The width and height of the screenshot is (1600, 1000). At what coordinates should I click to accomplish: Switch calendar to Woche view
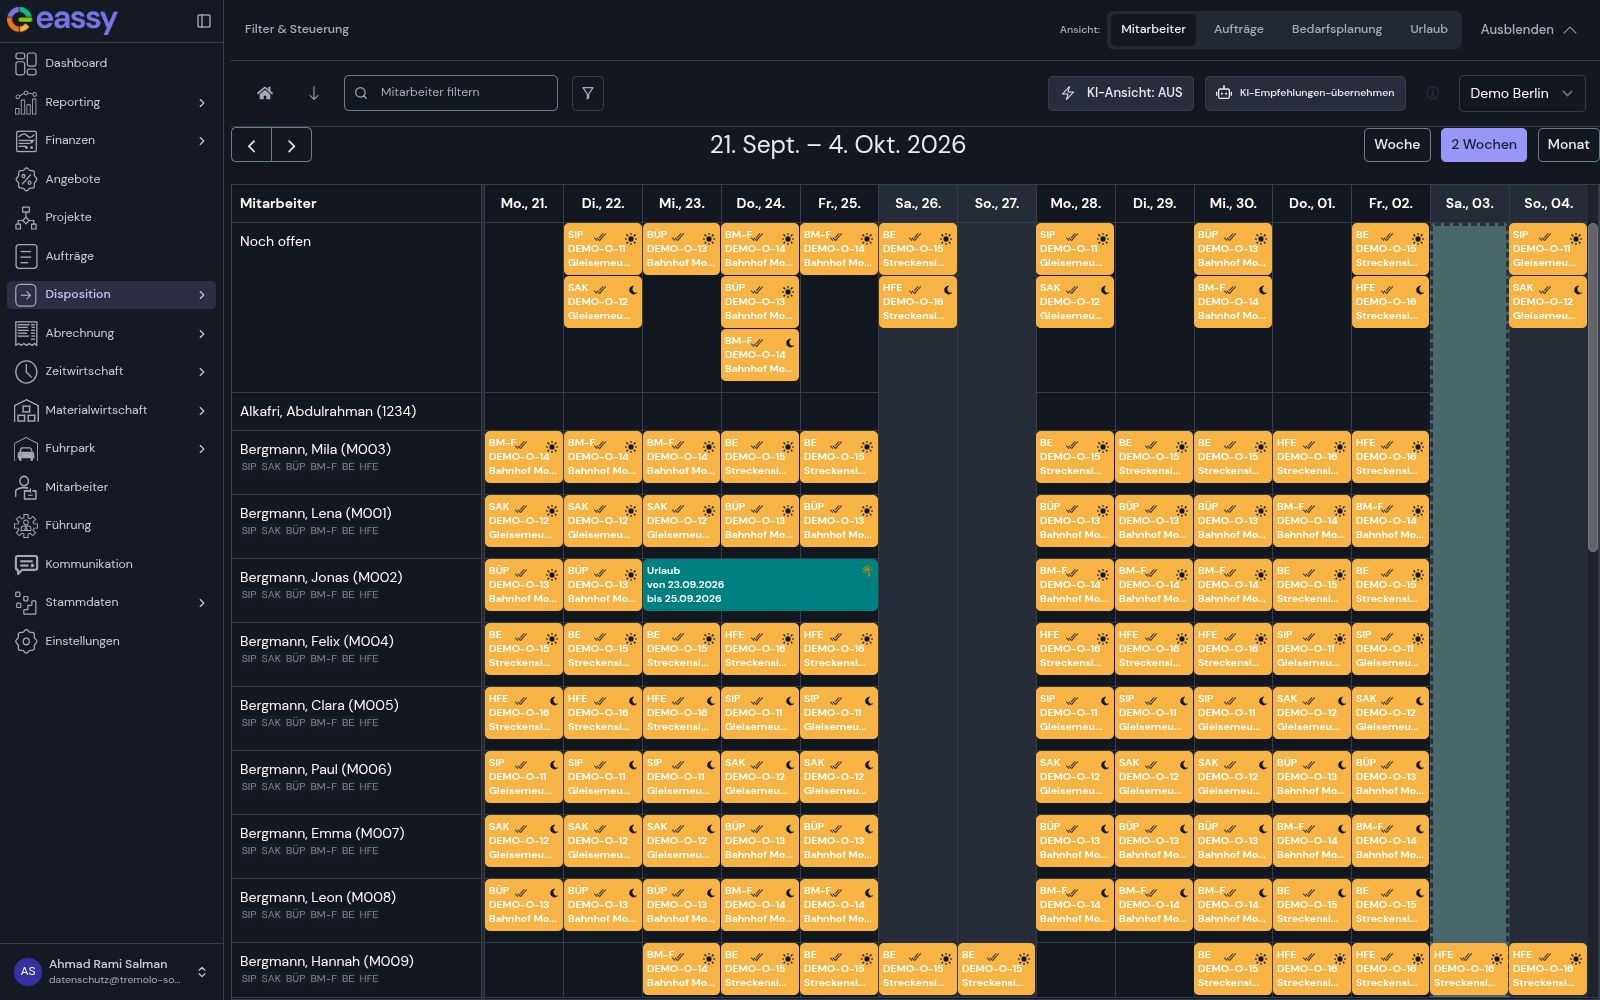(1397, 145)
